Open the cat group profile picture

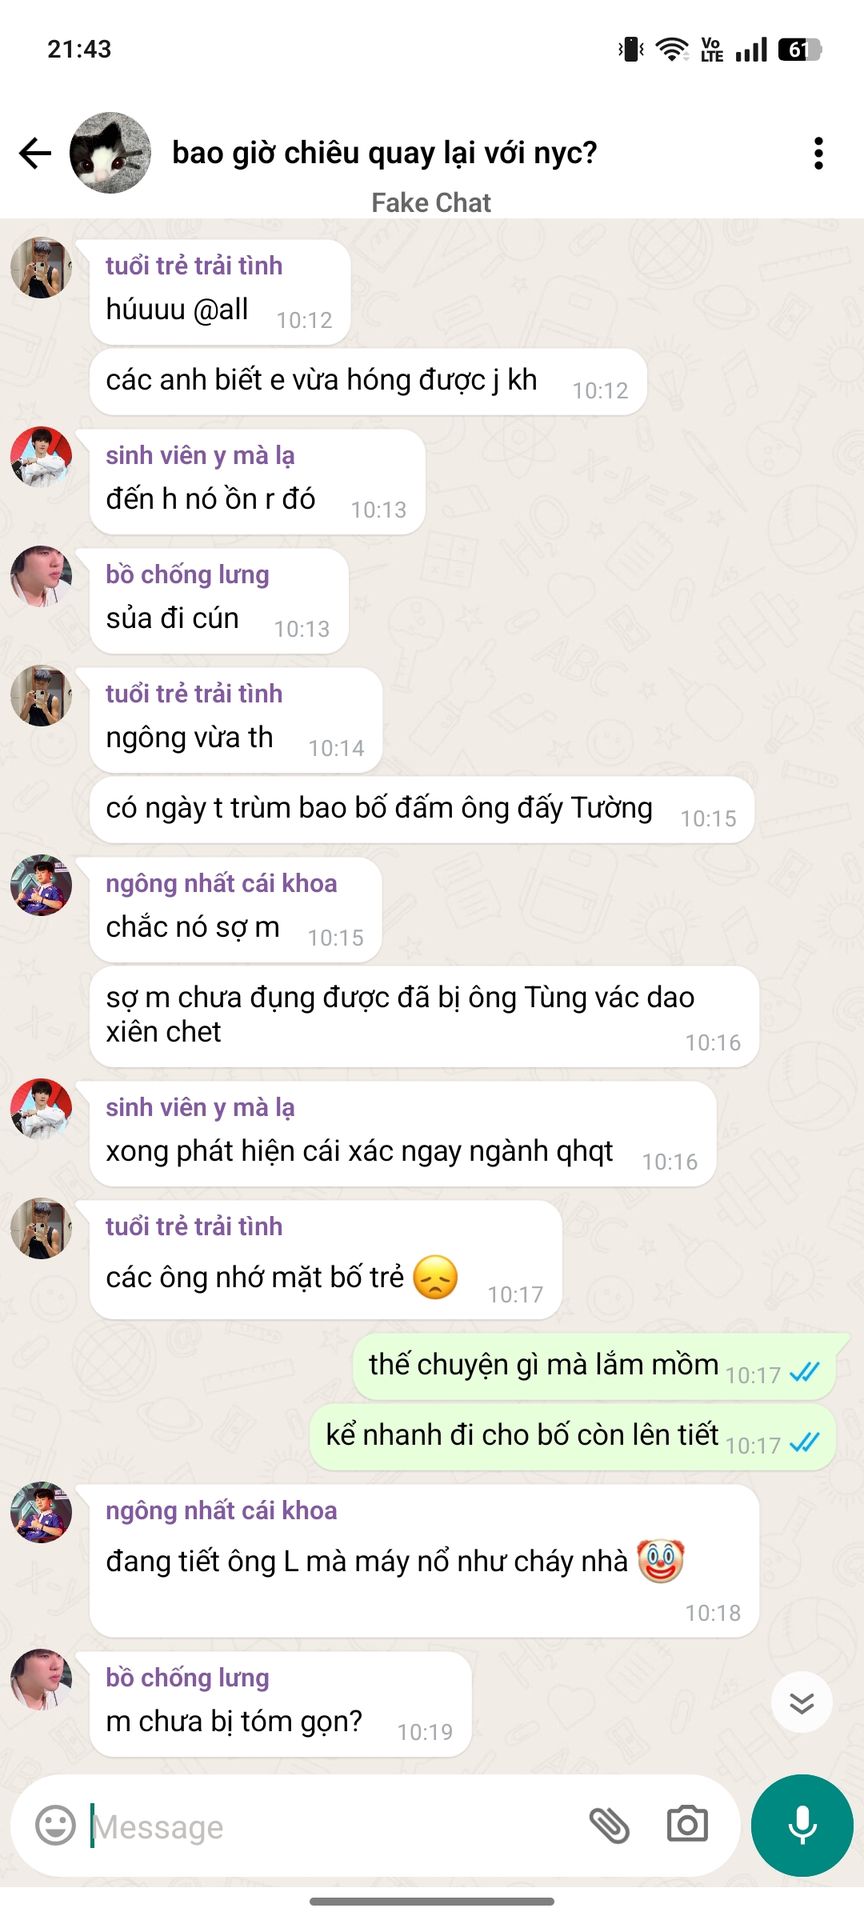110,153
